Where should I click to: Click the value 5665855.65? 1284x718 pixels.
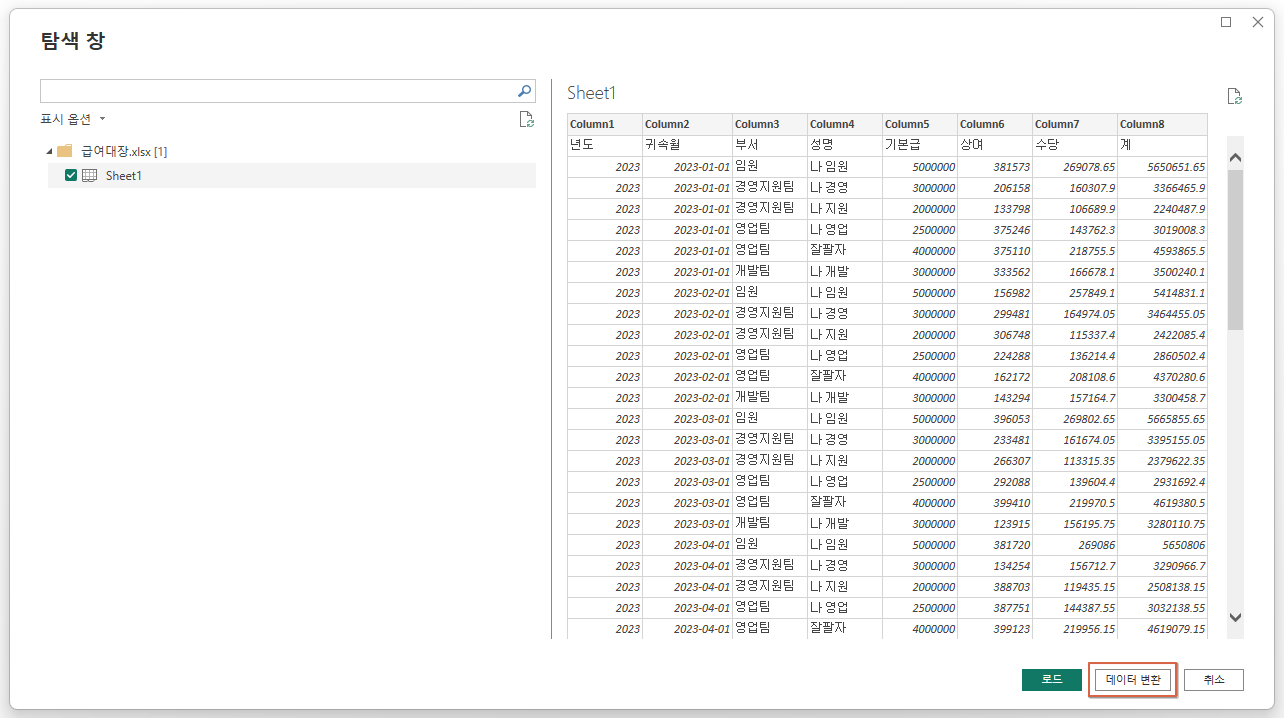(1175, 419)
